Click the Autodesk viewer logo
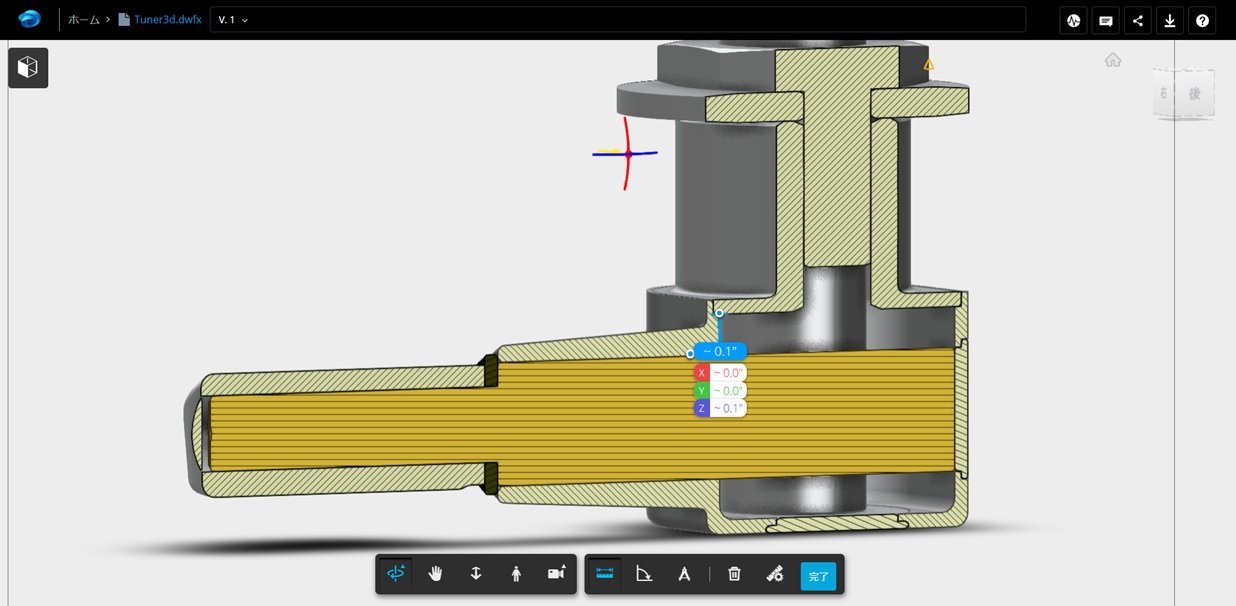Image resolution: width=1236 pixels, height=606 pixels. (30, 19)
